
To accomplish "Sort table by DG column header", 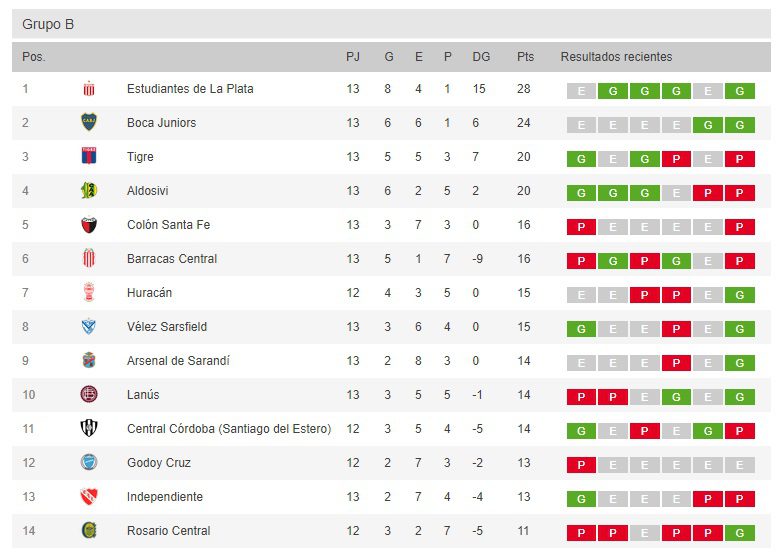I will point(481,57).
